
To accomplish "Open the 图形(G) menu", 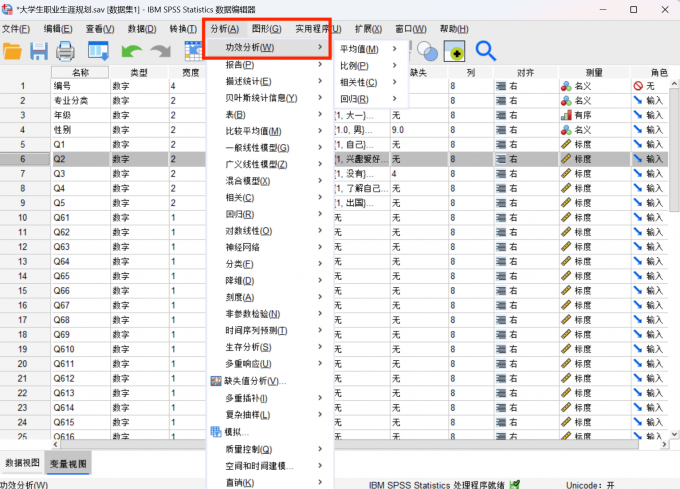I will click(x=267, y=29).
